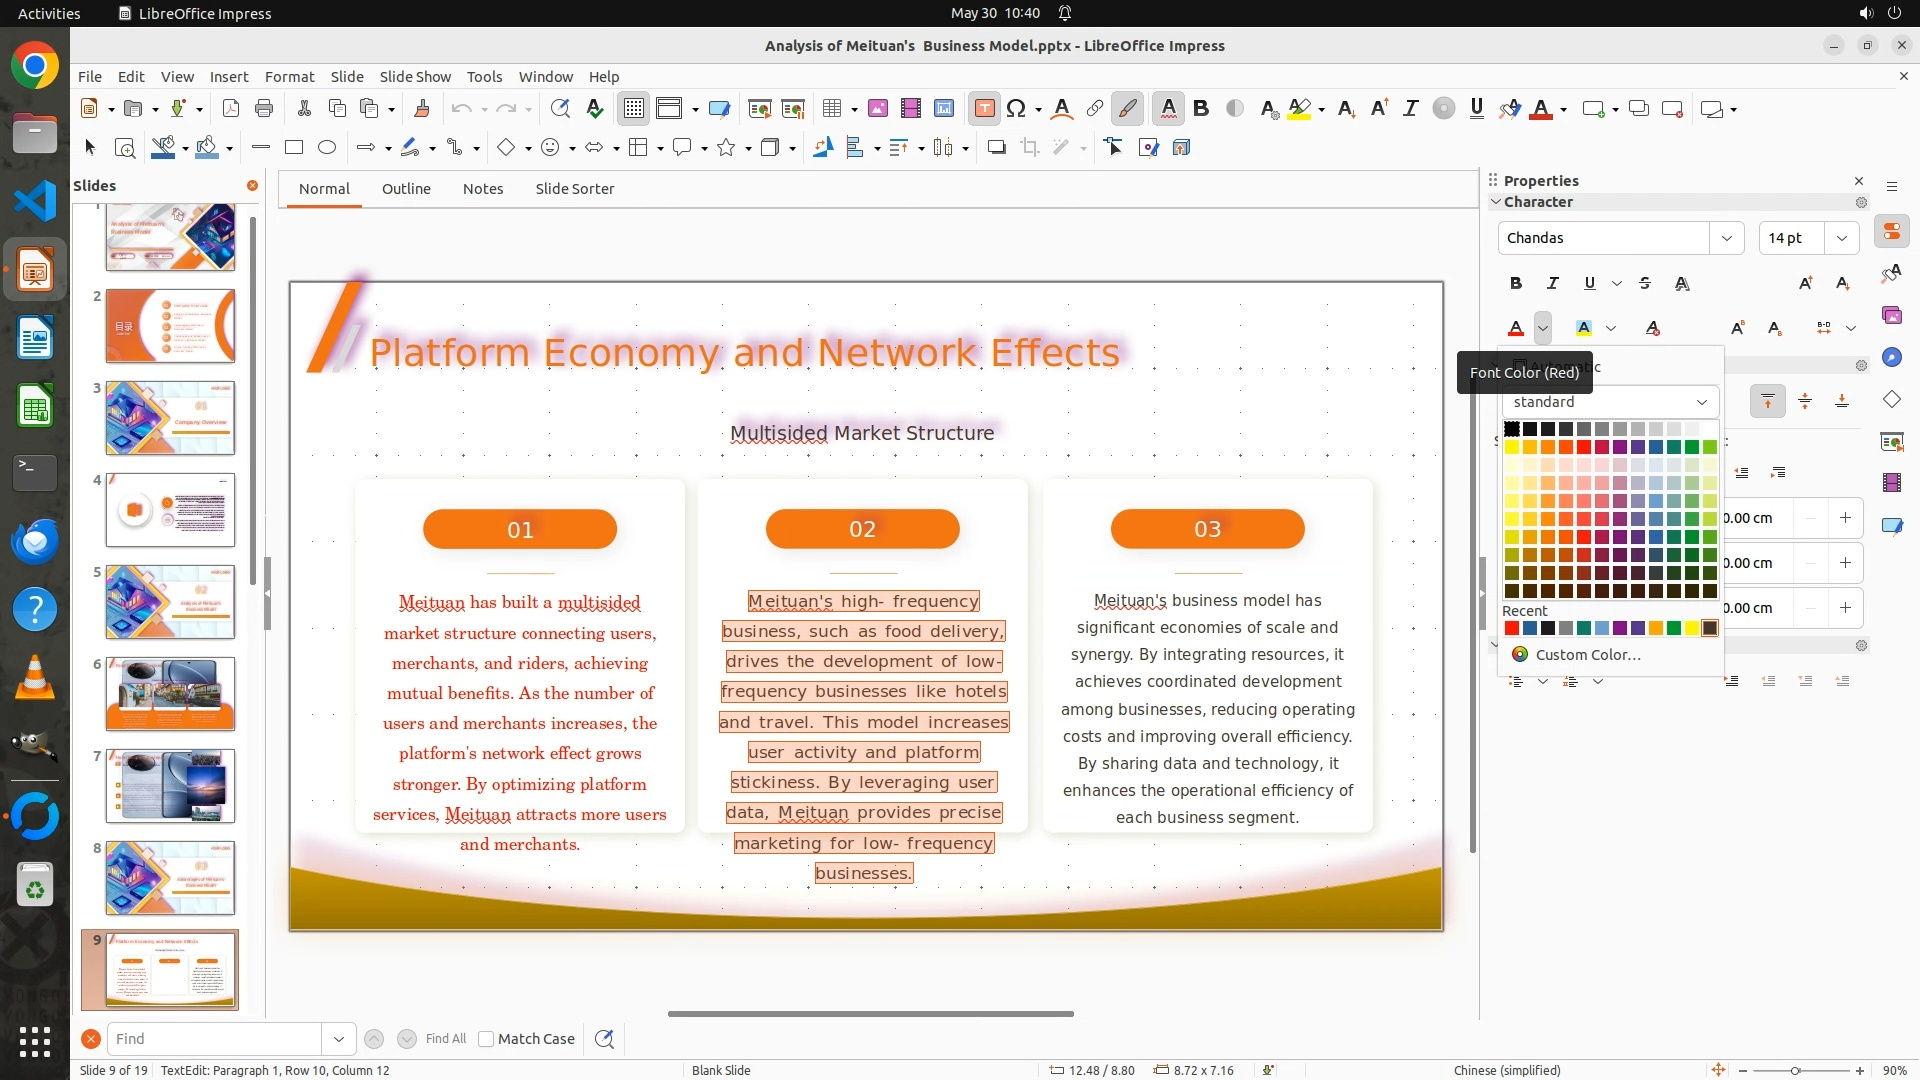
Task: Open VLC media player from dock
Action: click(x=35, y=679)
